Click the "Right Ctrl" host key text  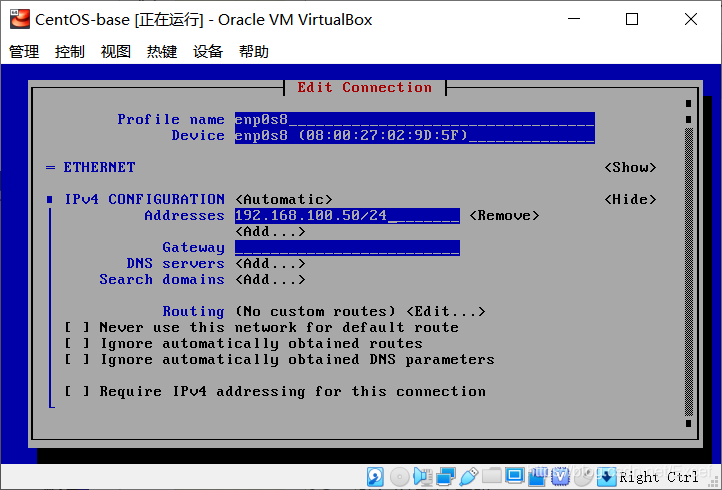pos(658,477)
